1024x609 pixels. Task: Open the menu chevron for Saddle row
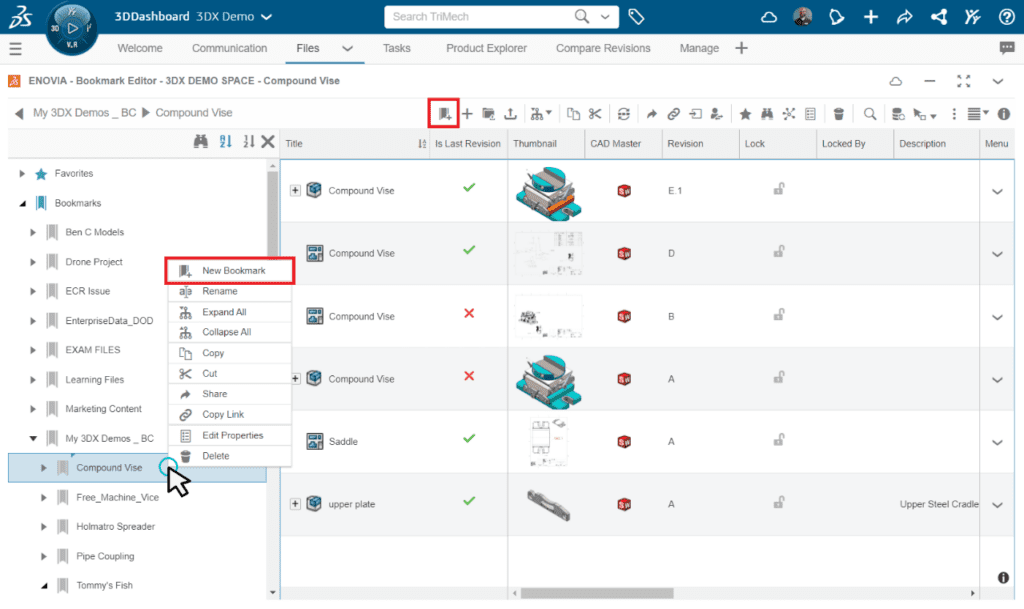(997, 443)
